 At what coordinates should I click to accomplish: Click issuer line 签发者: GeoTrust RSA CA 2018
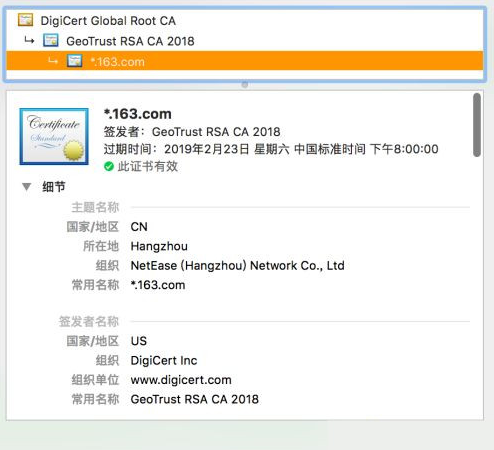[192, 132]
